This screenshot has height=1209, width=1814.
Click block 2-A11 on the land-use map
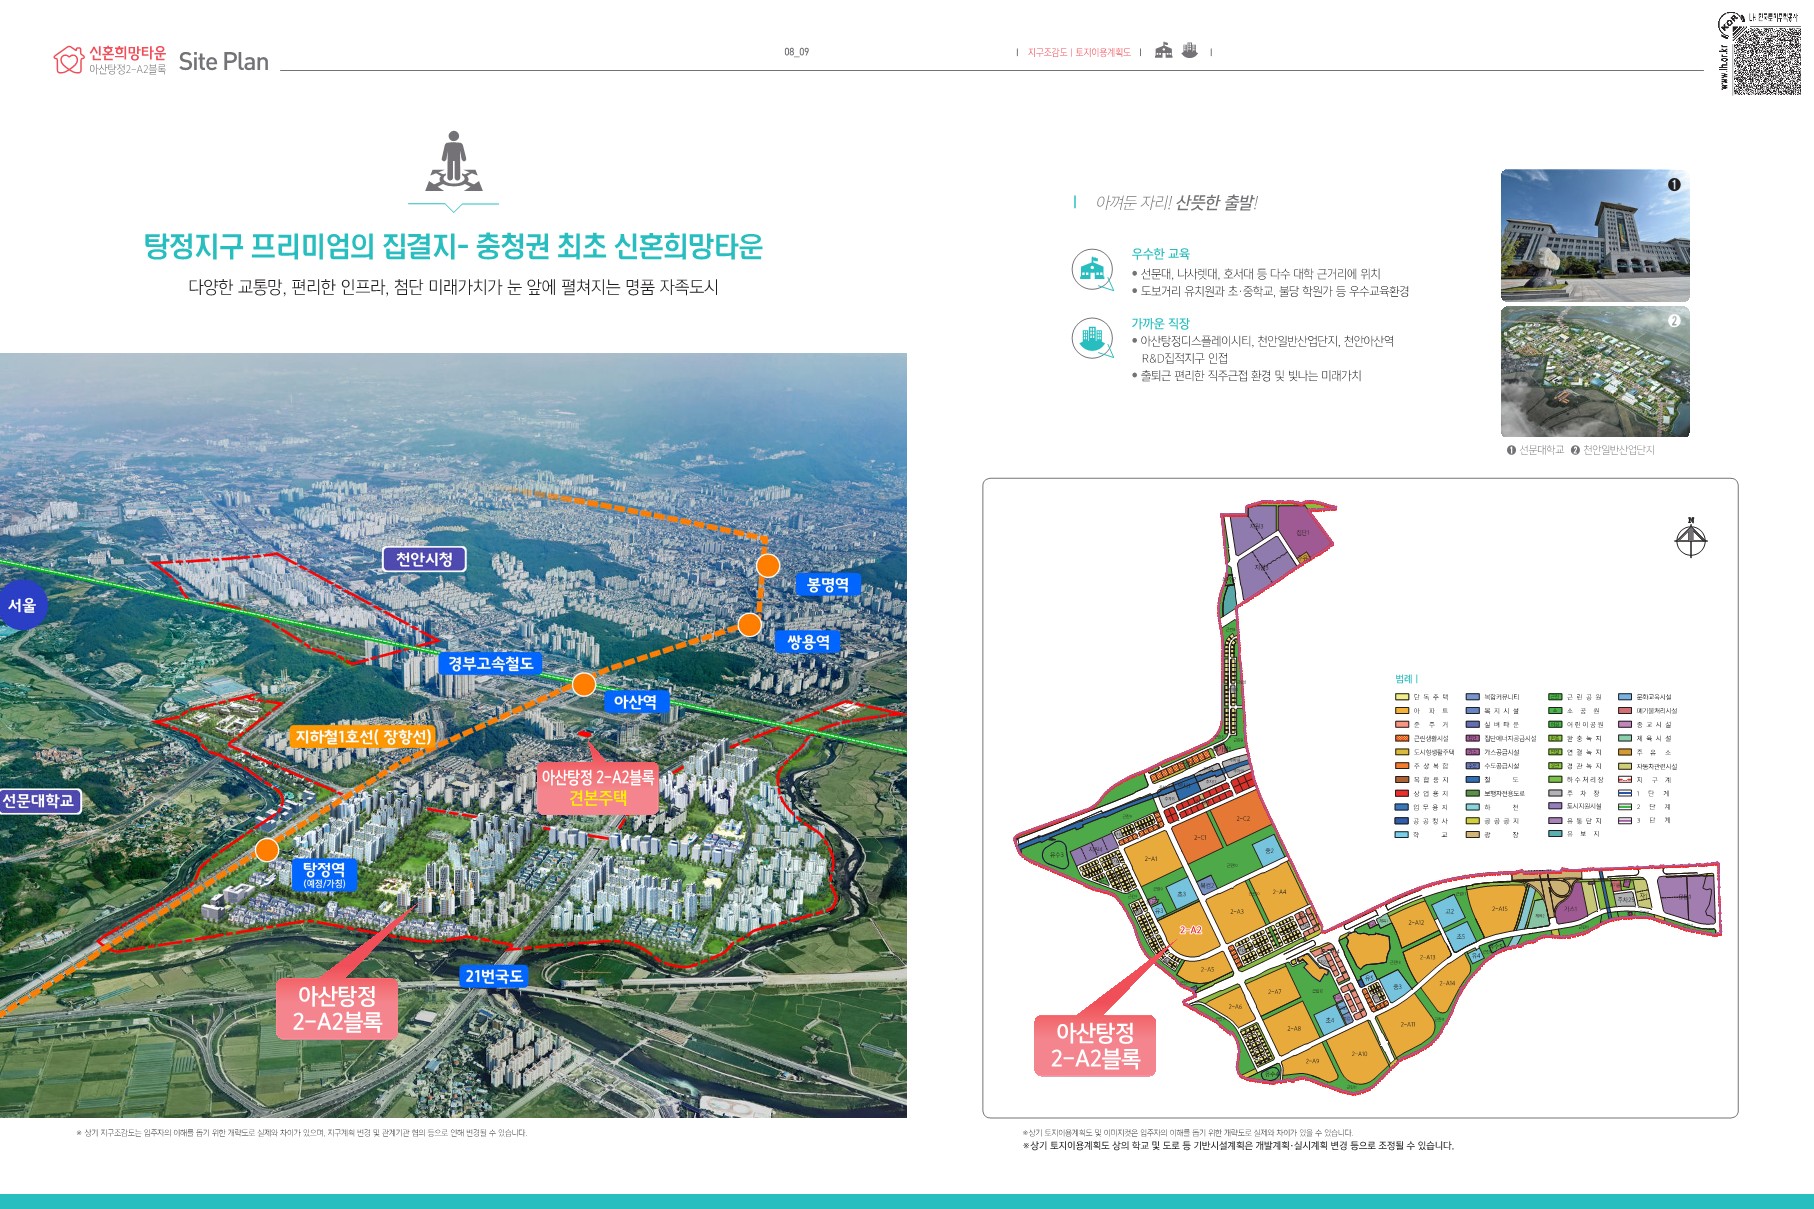tap(1407, 1024)
